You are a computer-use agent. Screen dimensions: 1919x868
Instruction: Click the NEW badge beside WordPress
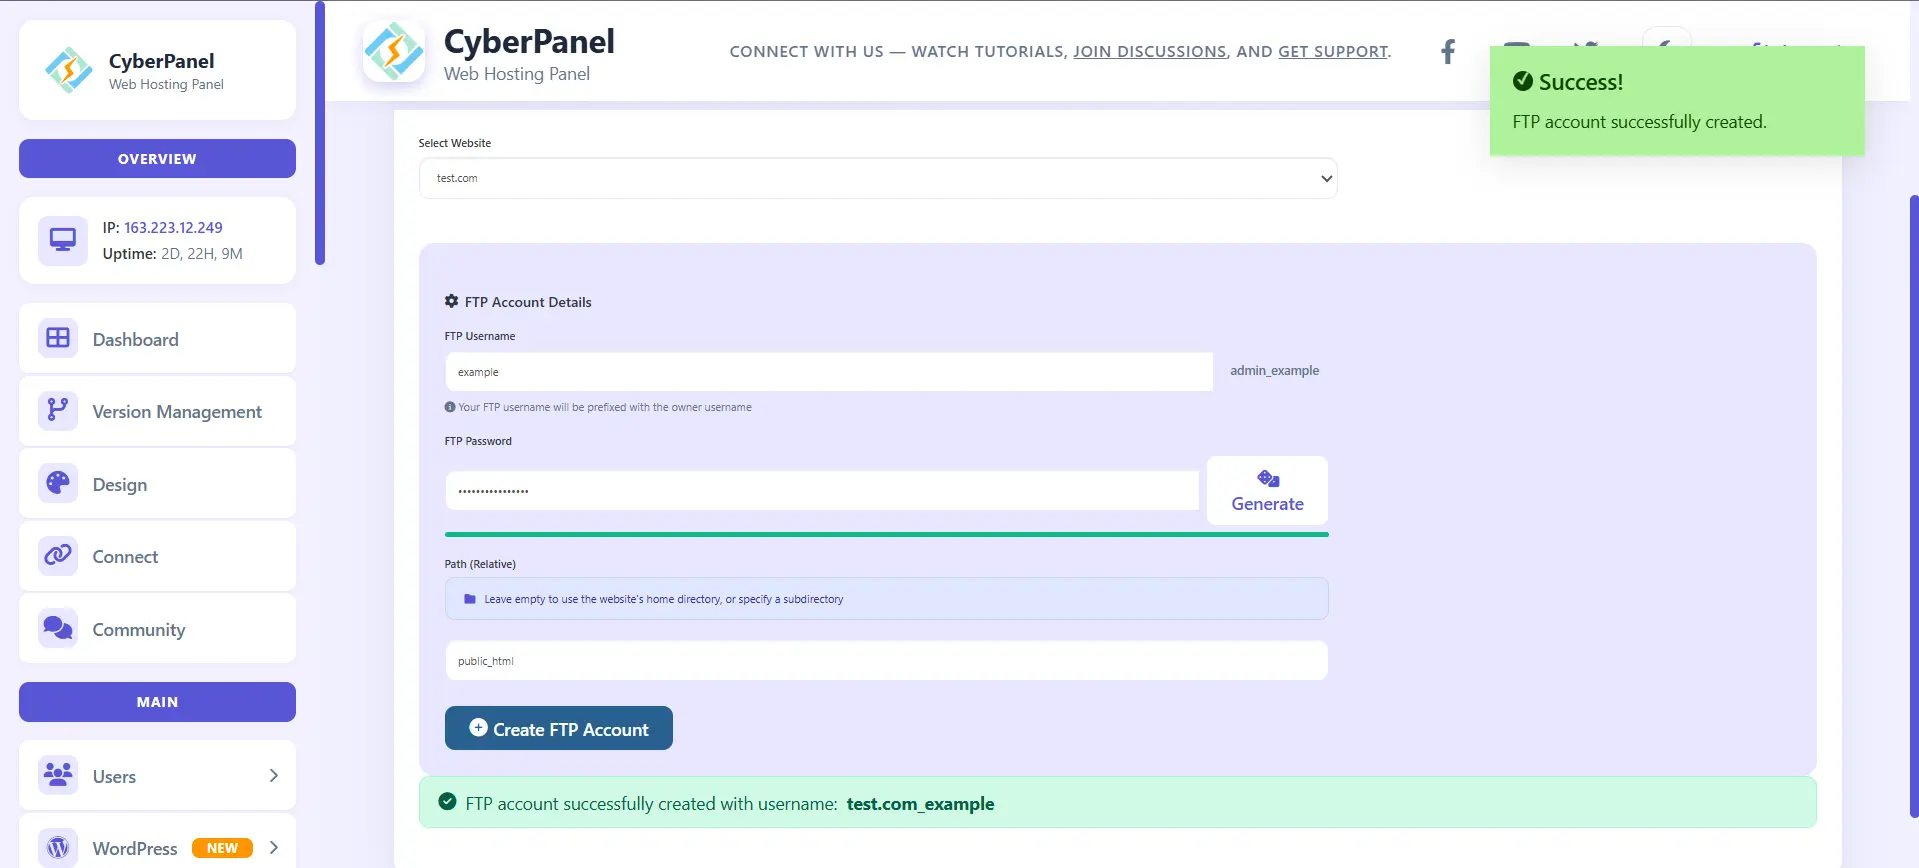(x=222, y=848)
